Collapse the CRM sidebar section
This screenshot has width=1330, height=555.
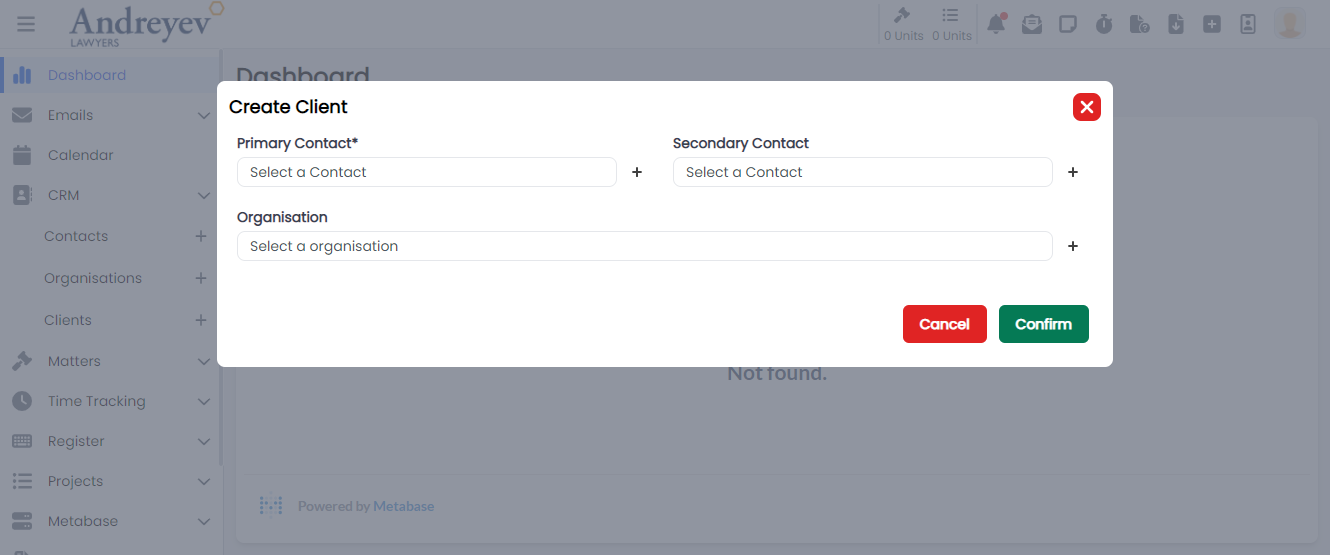click(x=203, y=195)
